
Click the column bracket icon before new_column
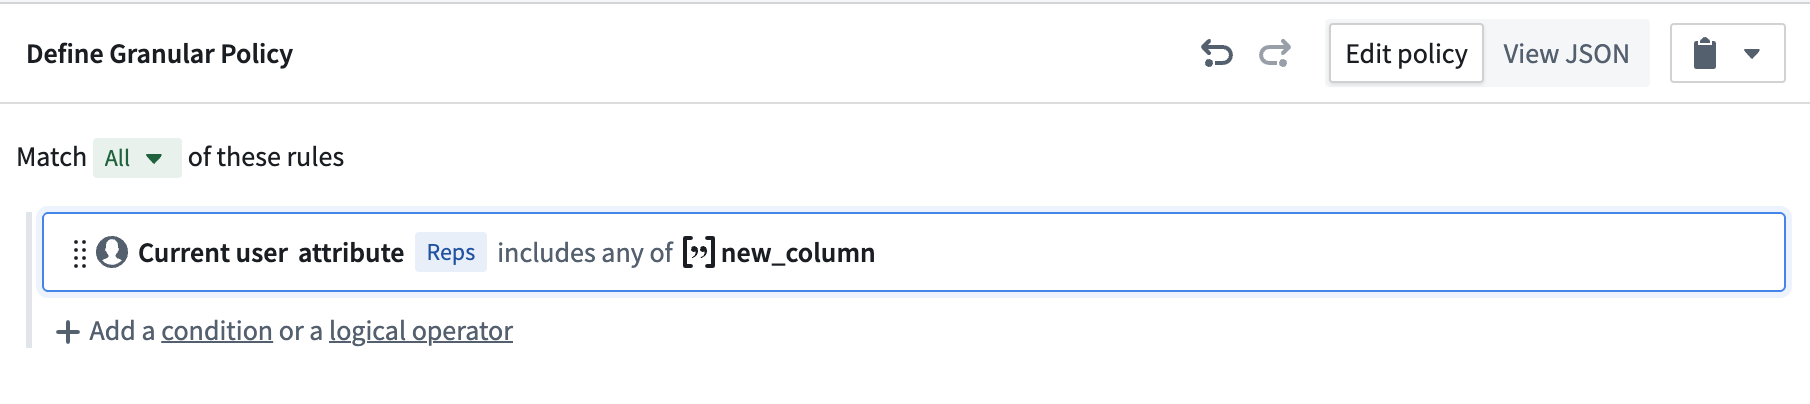click(x=698, y=252)
